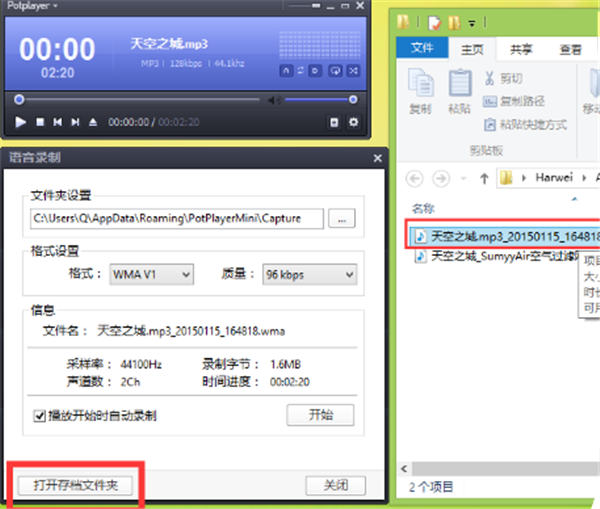The image size is (600, 509).
Task: Open the quality 96 kbps dropdown
Action: click(309, 274)
